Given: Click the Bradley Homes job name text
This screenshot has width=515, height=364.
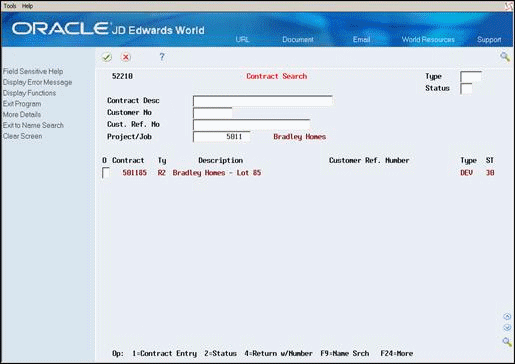Looking at the screenshot, I should (x=299, y=137).
